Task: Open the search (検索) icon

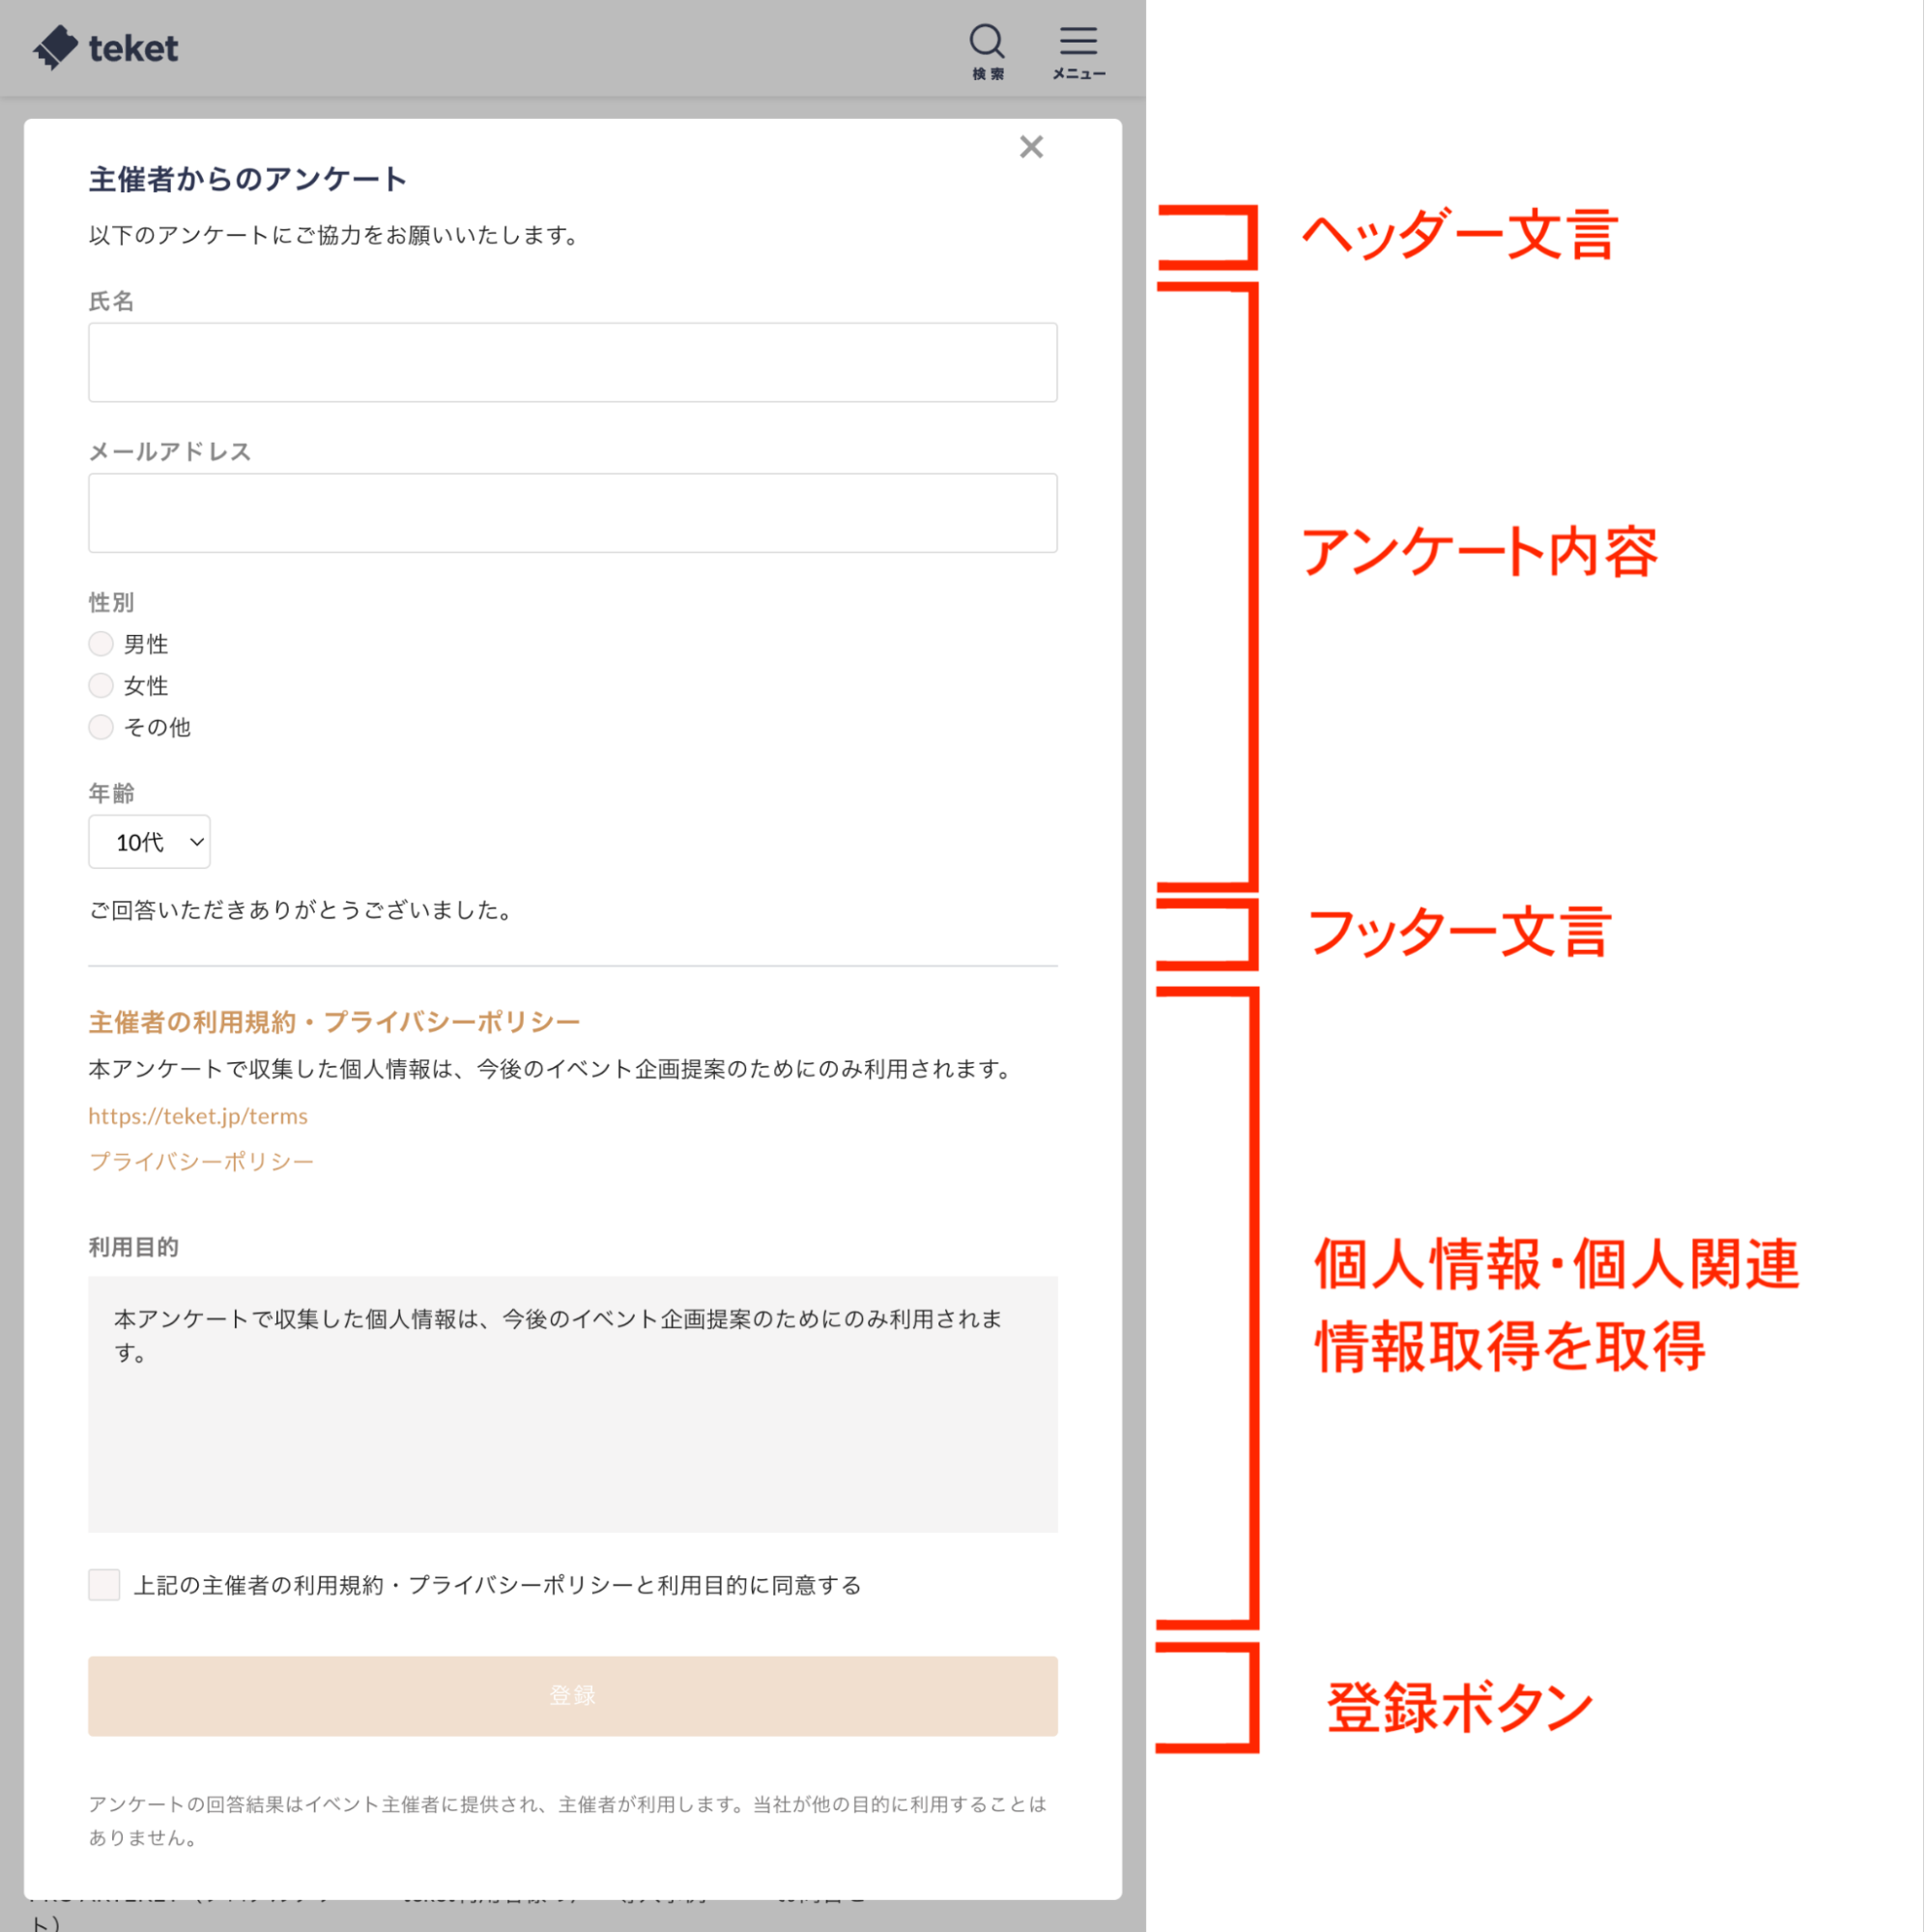Action: 988,52
